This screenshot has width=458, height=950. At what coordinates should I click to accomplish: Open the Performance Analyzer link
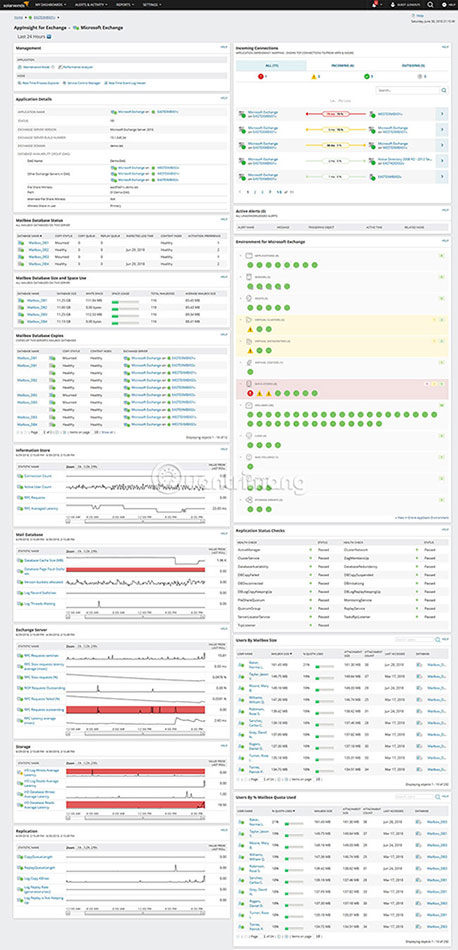78,67
